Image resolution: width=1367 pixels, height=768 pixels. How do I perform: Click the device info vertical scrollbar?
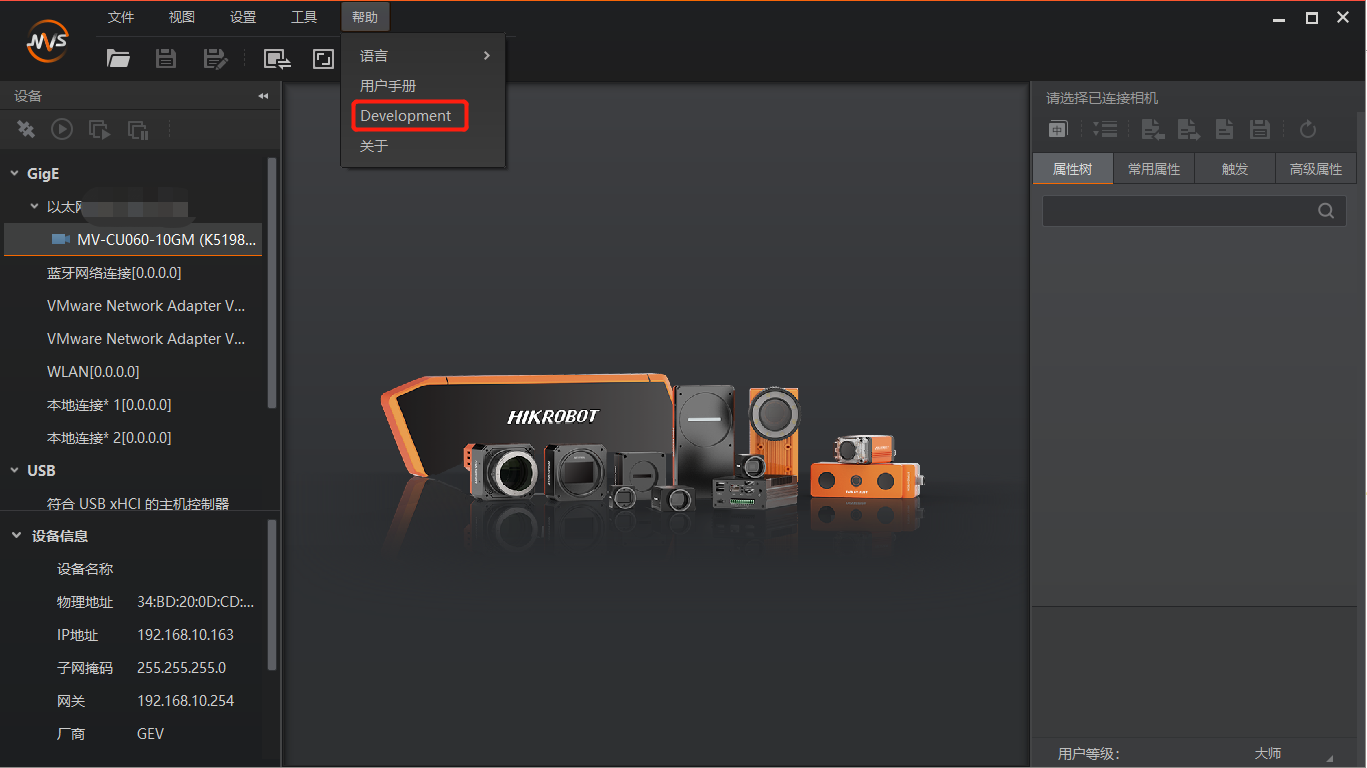pyautogui.click(x=272, y=595)
